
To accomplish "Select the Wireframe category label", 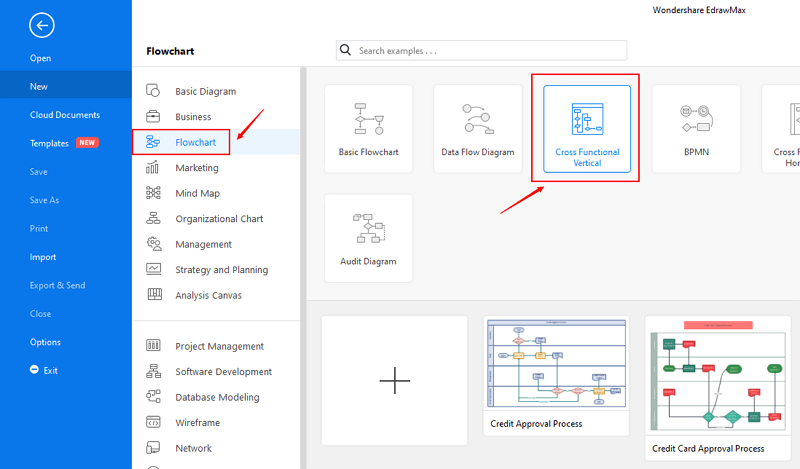I will [197, 423].
